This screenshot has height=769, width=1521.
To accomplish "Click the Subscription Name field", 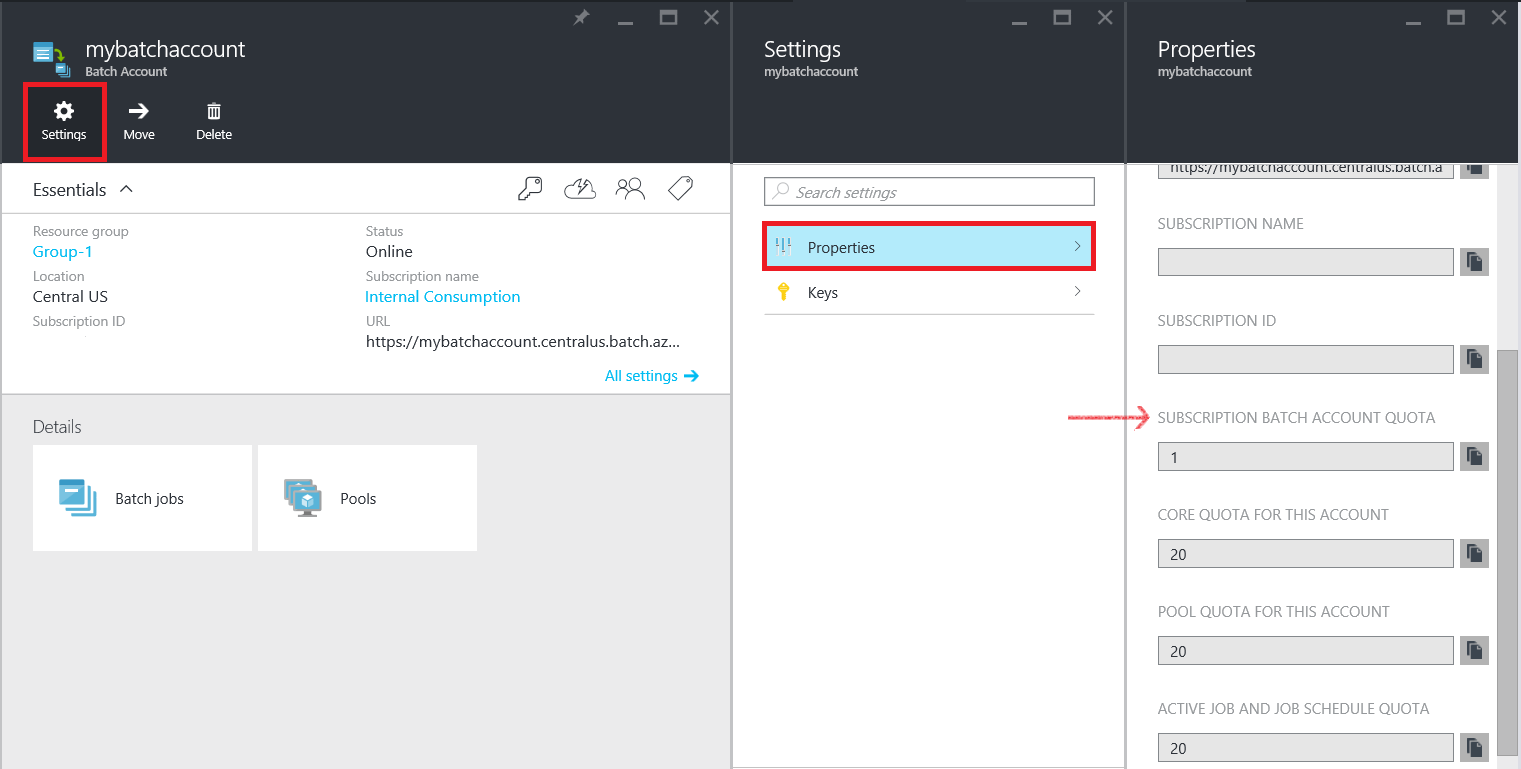I will pyautogui.click(x=1305, y=262).
